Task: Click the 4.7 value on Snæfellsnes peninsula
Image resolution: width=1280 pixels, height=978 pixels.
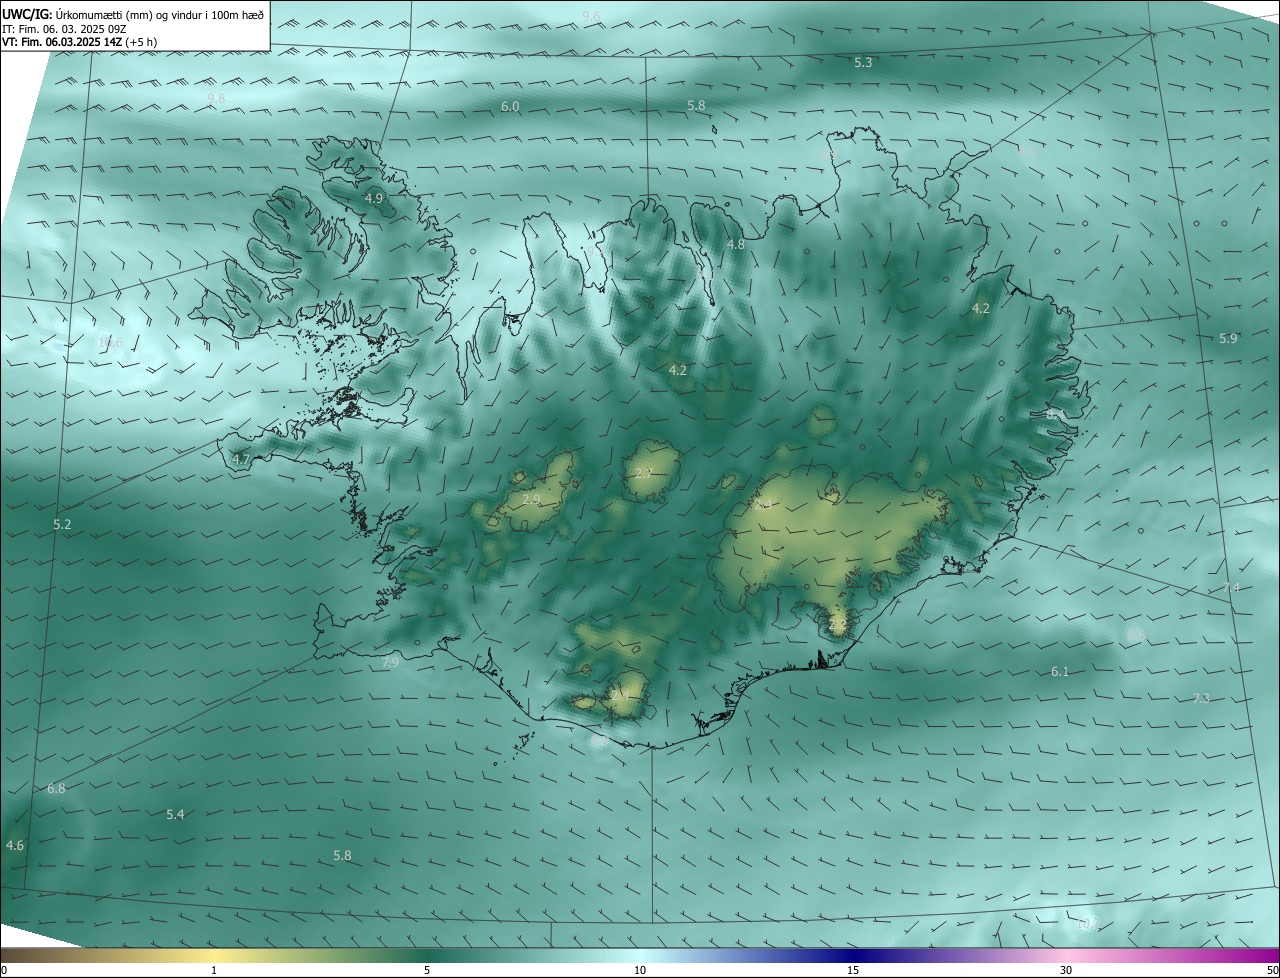Action: click(x=241, y=459)
